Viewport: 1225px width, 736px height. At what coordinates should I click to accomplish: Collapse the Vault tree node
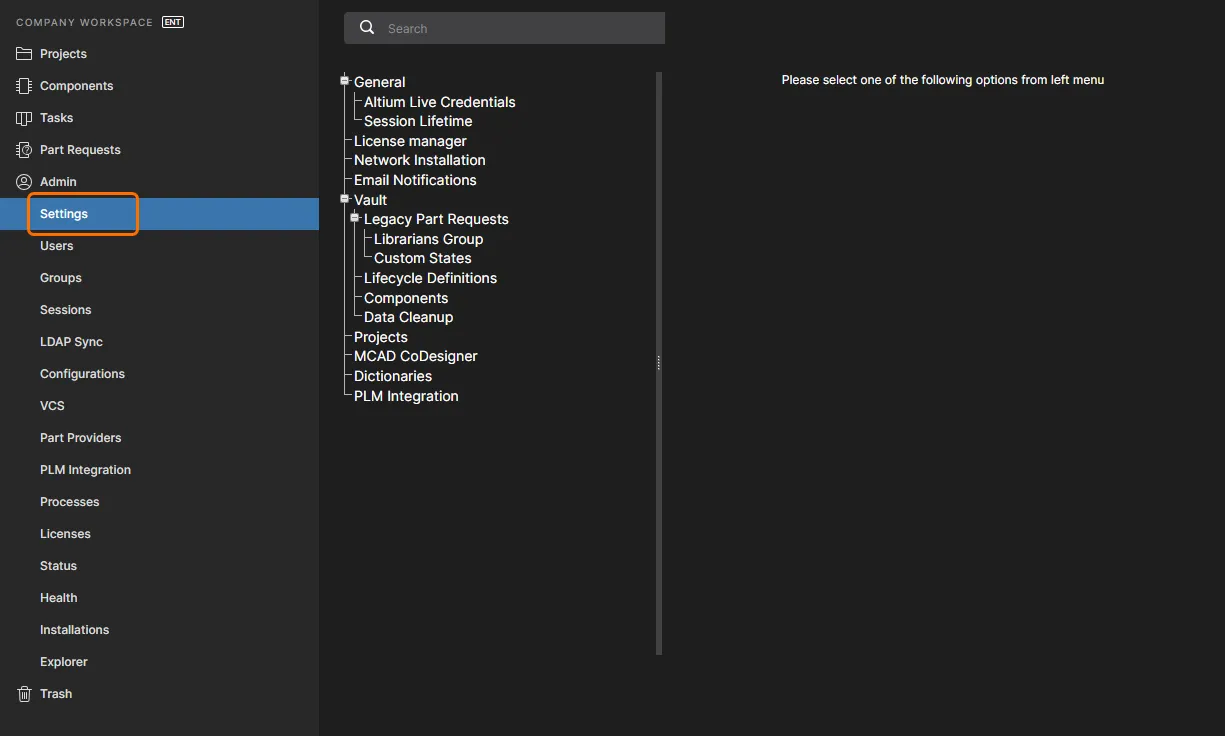tap(345, 199)
